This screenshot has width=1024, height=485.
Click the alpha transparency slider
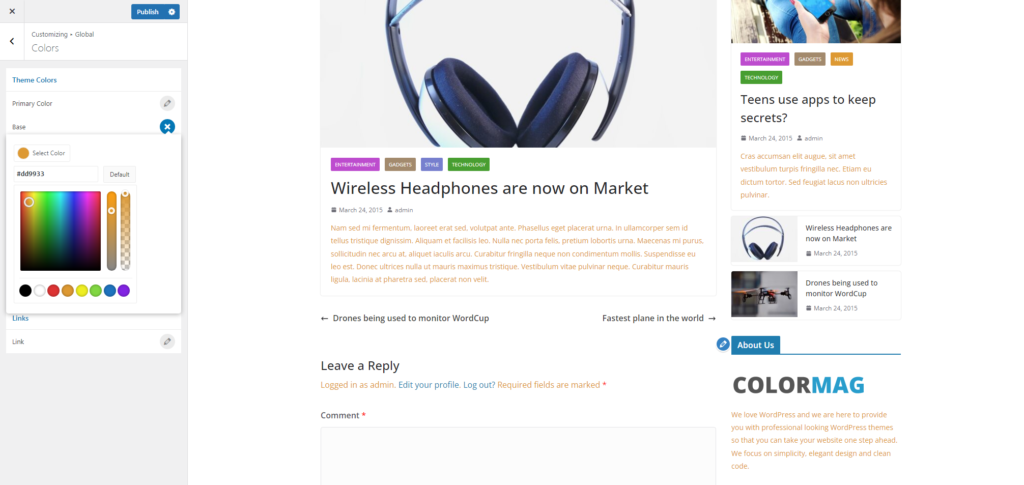pos(125,231)
